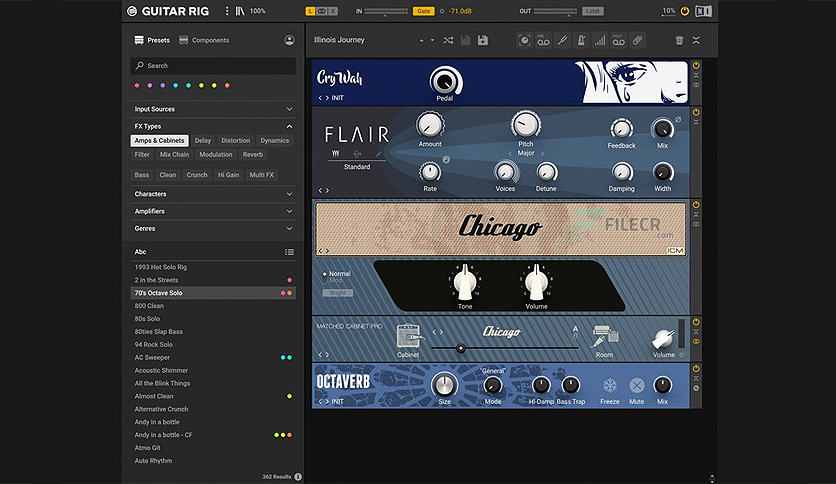Click the magnifier icon in search
Screen dimensions: 836x484
(140, 66)
